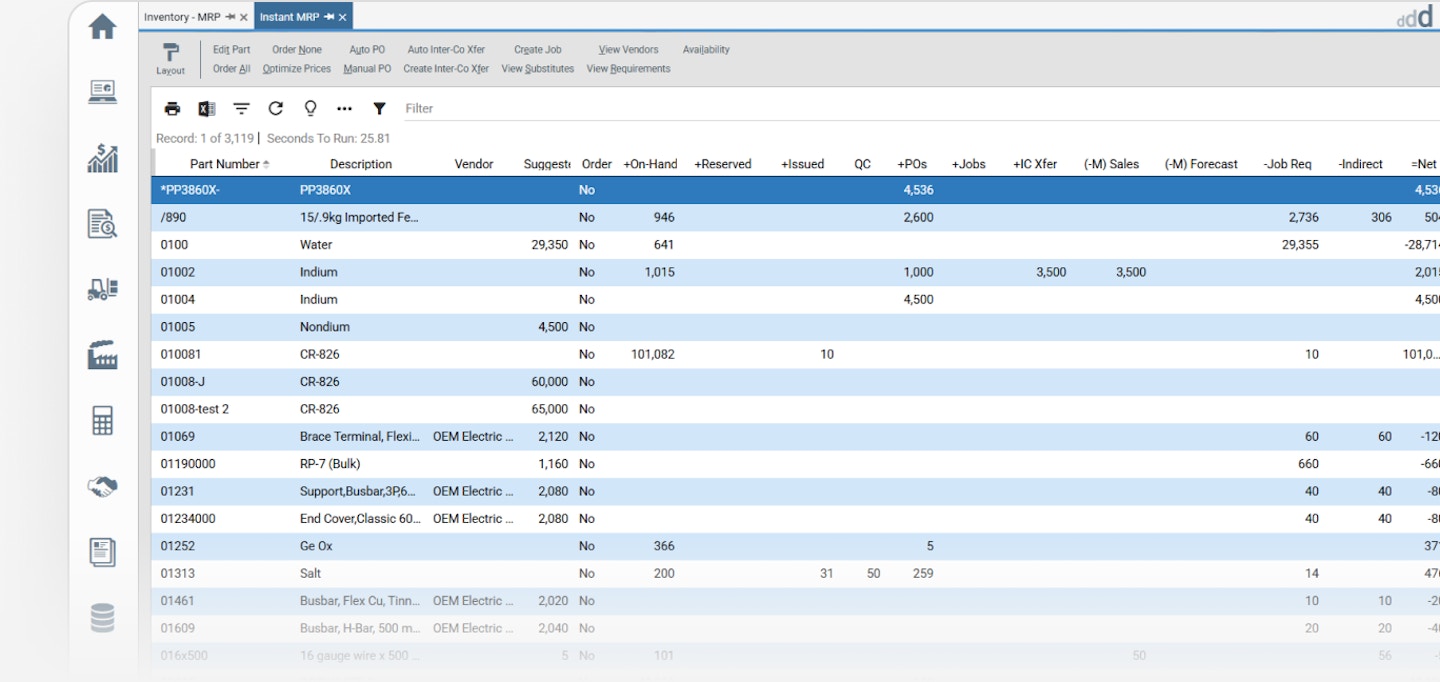Click the light bulb icon
Viewport: 1440px width, 682px height.
310,108
